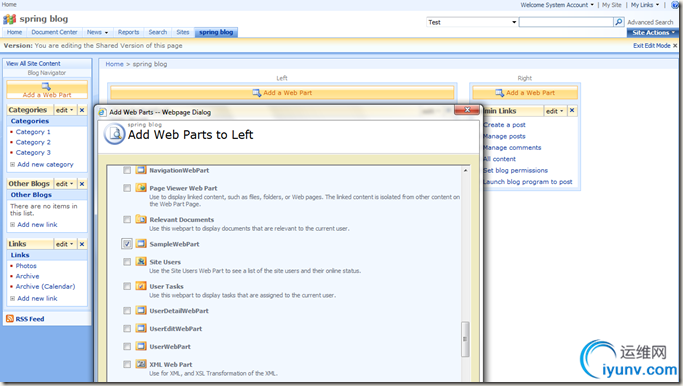The image size is (683, 386).
Task: Open the Reports tab
Action: tap(128, 32)
